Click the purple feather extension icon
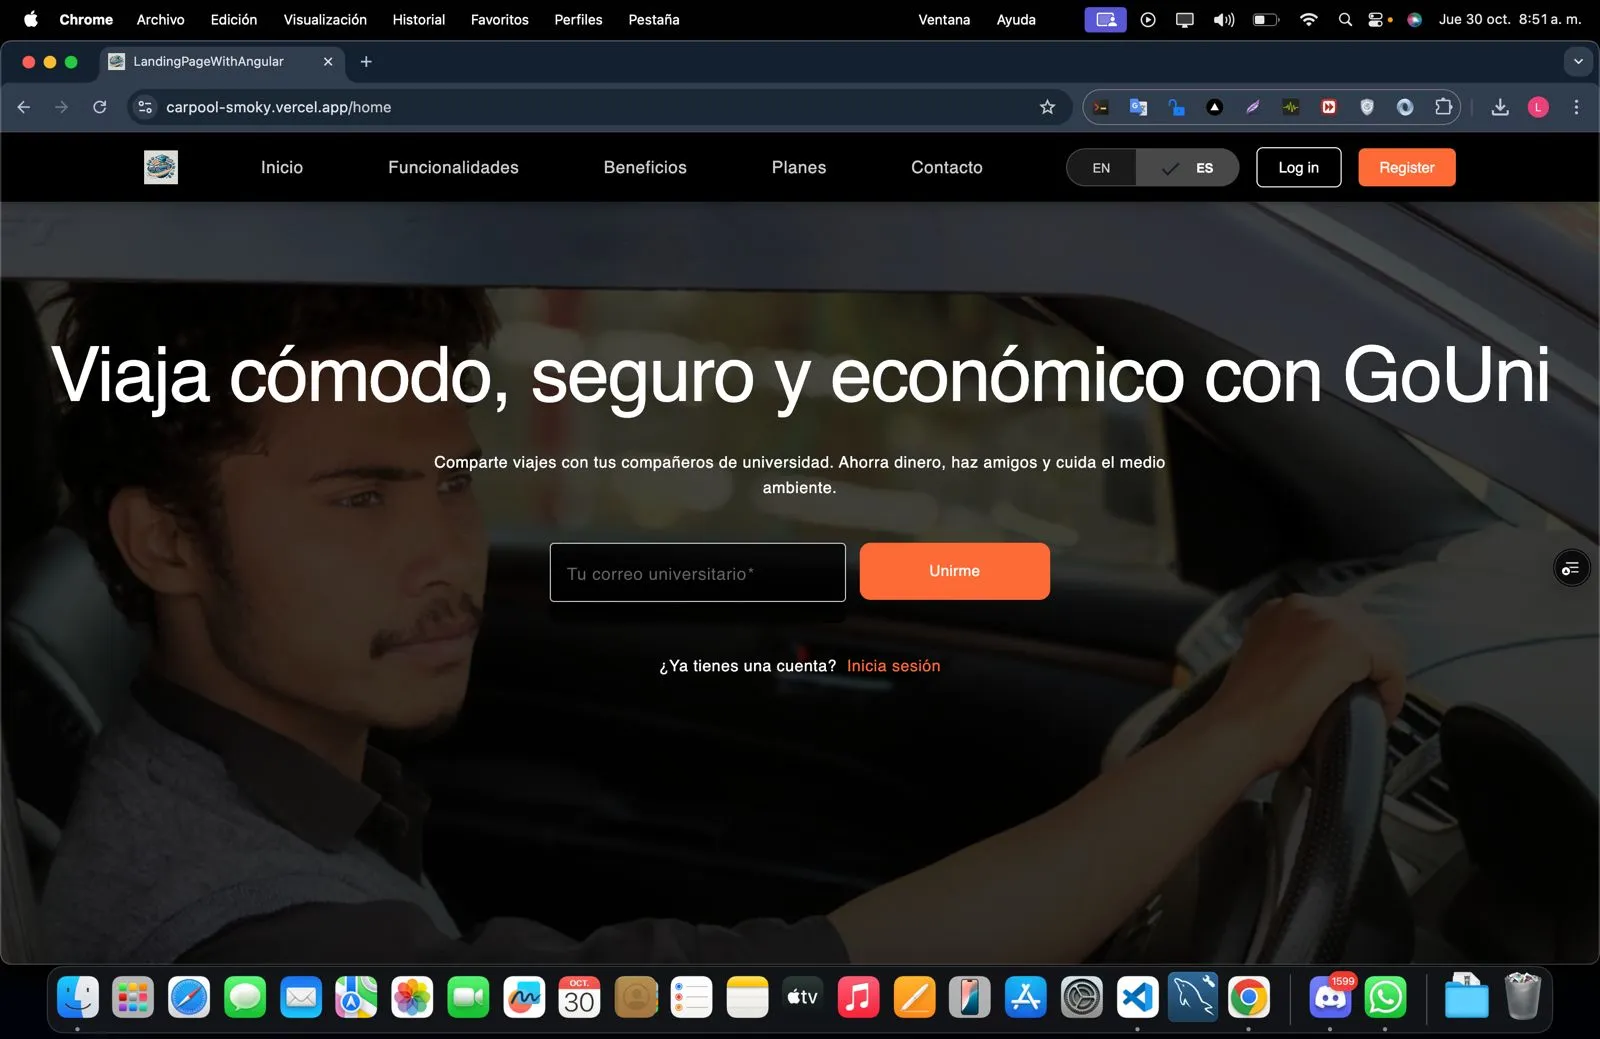The image size is (1600, 1039). point(1252,107)
